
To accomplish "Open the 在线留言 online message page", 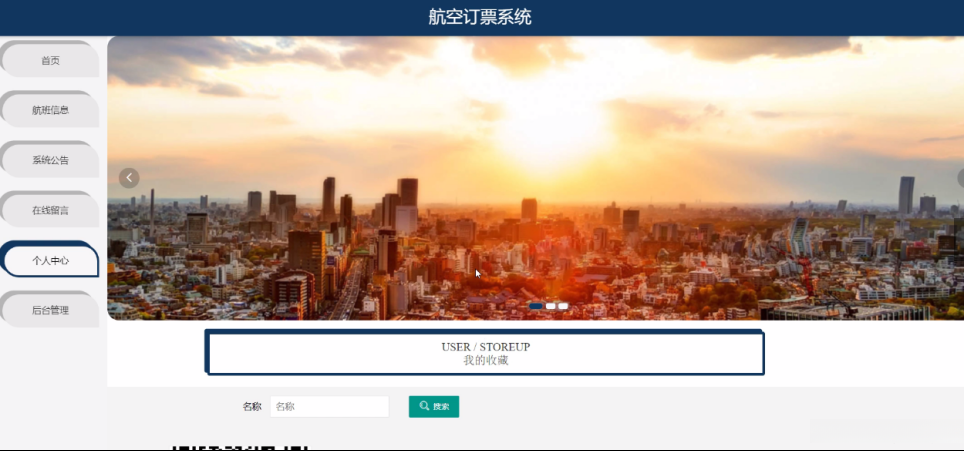I will [50, 210].
